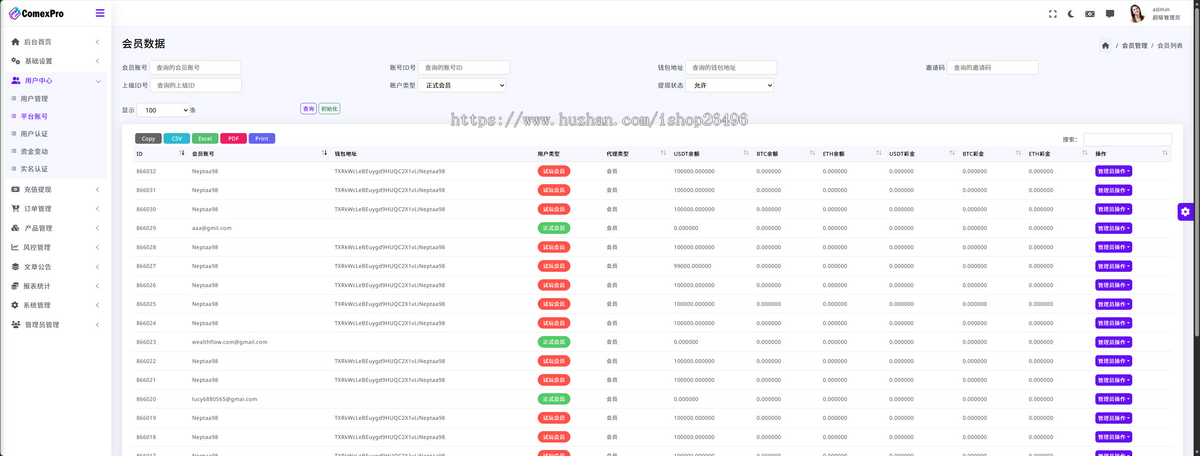Click the 查询 search button

[x=308, y=108]
